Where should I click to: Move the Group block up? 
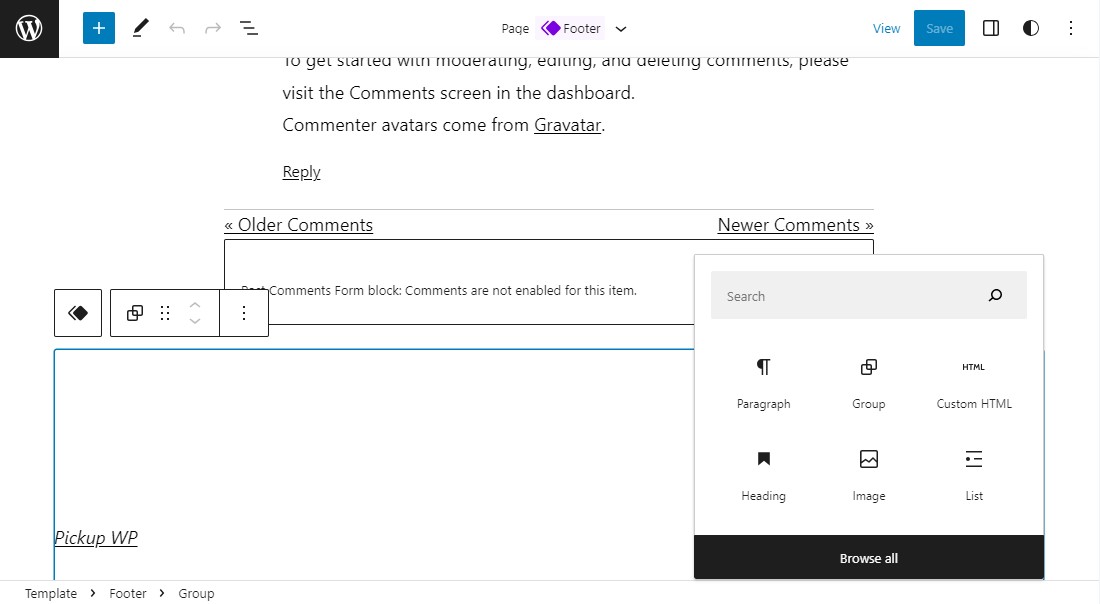tap(195, 305)
